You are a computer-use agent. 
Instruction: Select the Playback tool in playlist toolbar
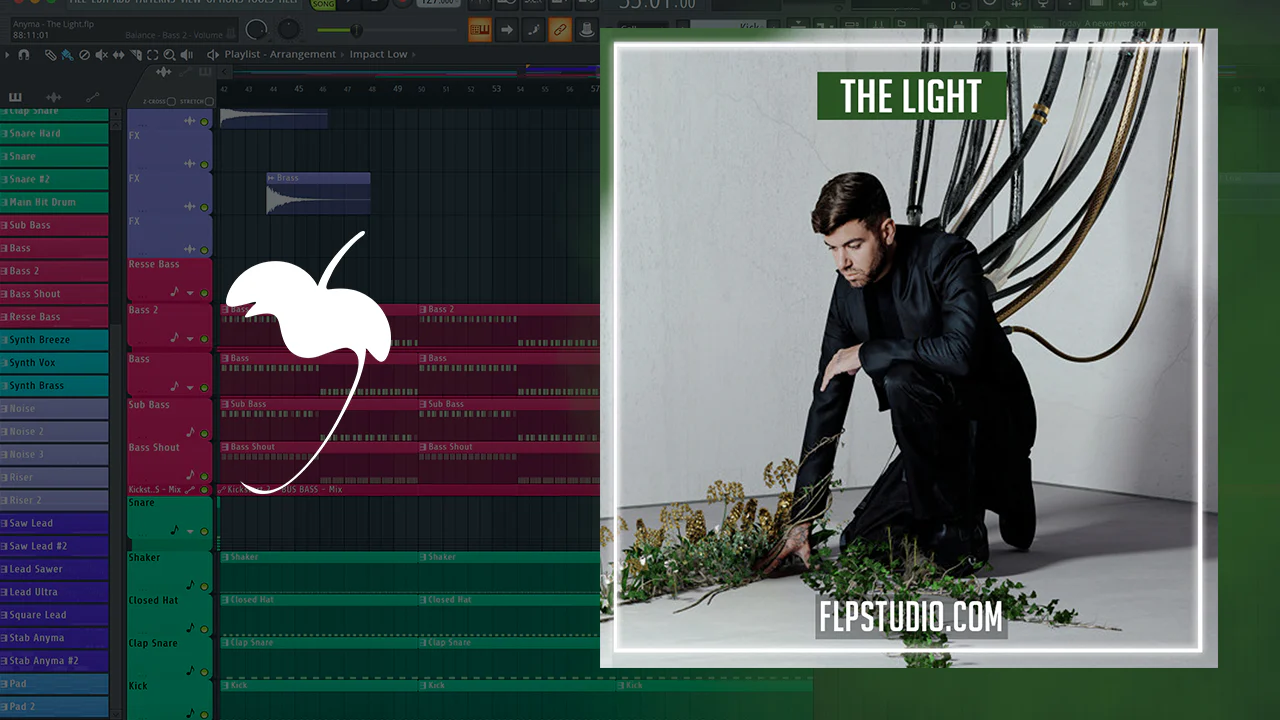[x=186, y=55]
